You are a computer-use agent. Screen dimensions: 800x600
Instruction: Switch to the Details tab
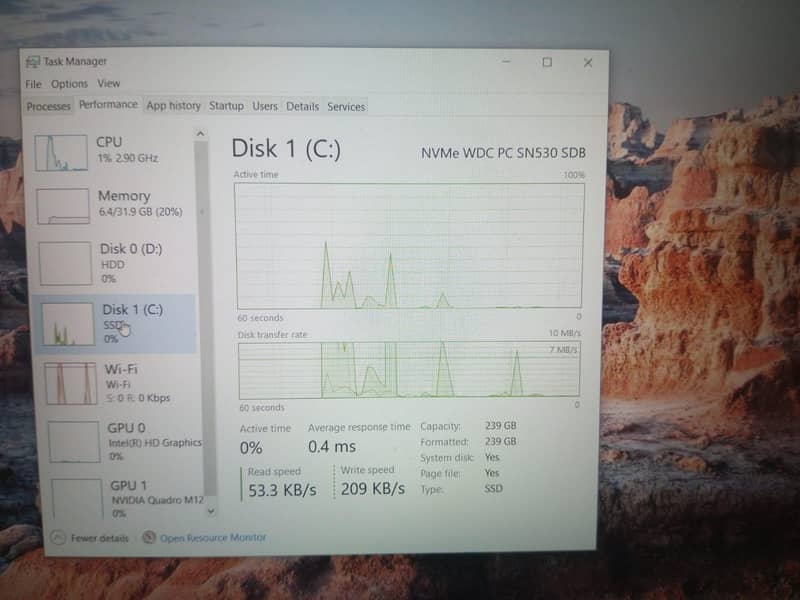click(303, 106)
